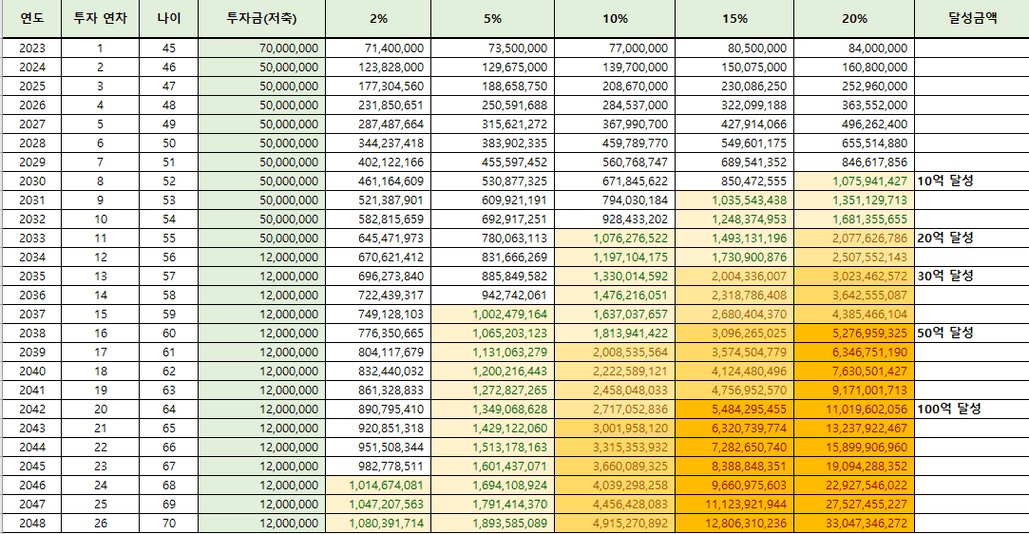Screen dimensions: 1029x534
Task: Click the 1,076,276,522 cell
Action: point(615,238)
